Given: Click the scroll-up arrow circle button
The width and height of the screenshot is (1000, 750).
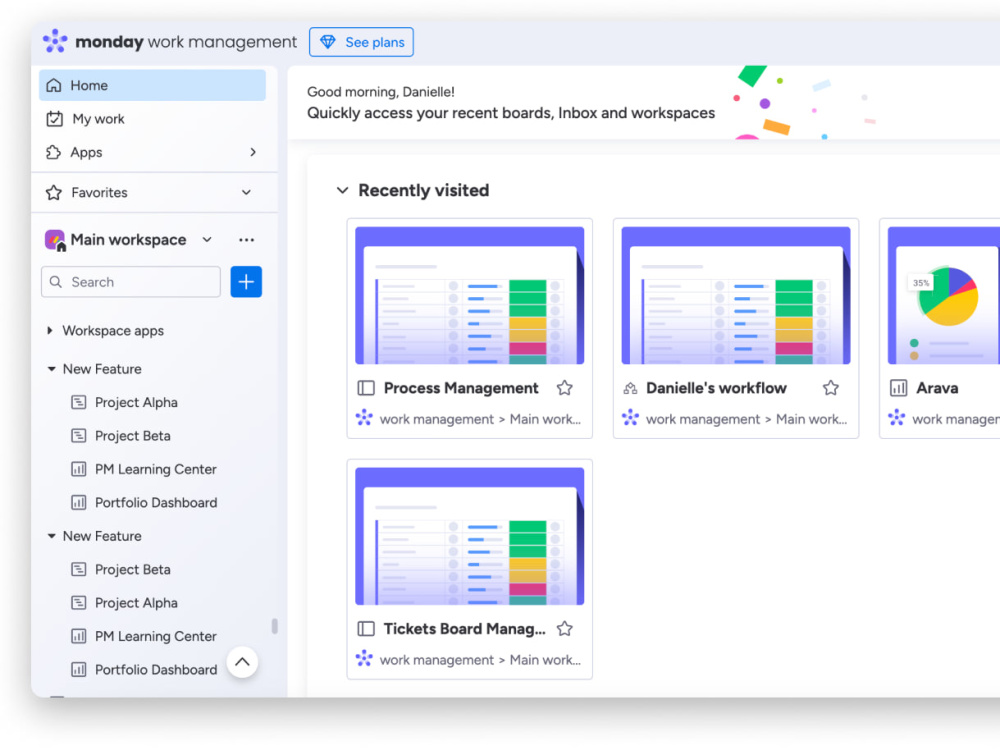Looking at the screenshot, I should tap(242, 662).
